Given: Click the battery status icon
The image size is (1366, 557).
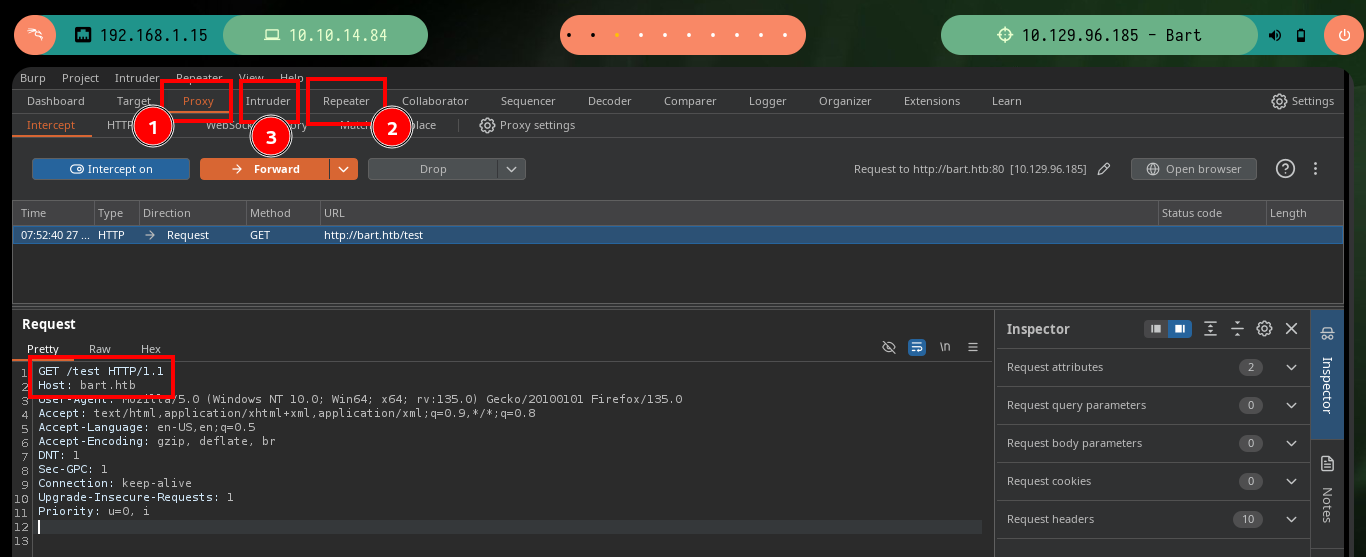Looking at the screenshot, I should pos(1301,35).
